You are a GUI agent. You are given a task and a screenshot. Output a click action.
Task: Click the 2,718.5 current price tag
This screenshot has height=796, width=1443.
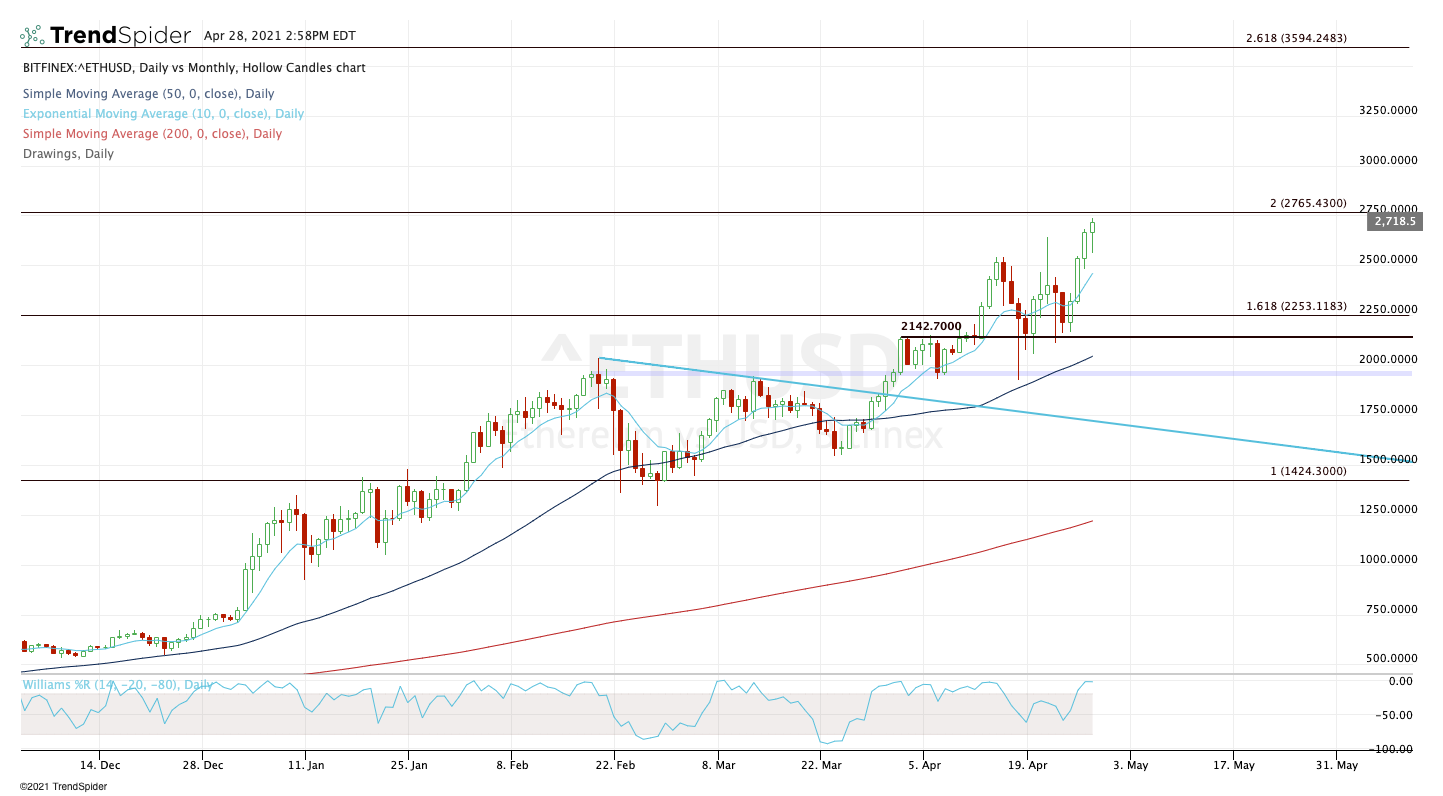coord(1394,221)
